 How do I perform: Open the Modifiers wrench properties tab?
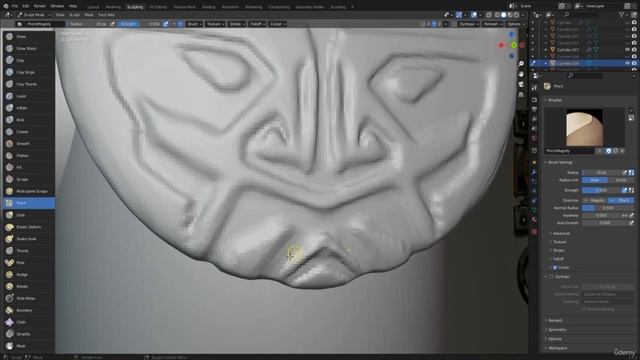coord(534,172)
